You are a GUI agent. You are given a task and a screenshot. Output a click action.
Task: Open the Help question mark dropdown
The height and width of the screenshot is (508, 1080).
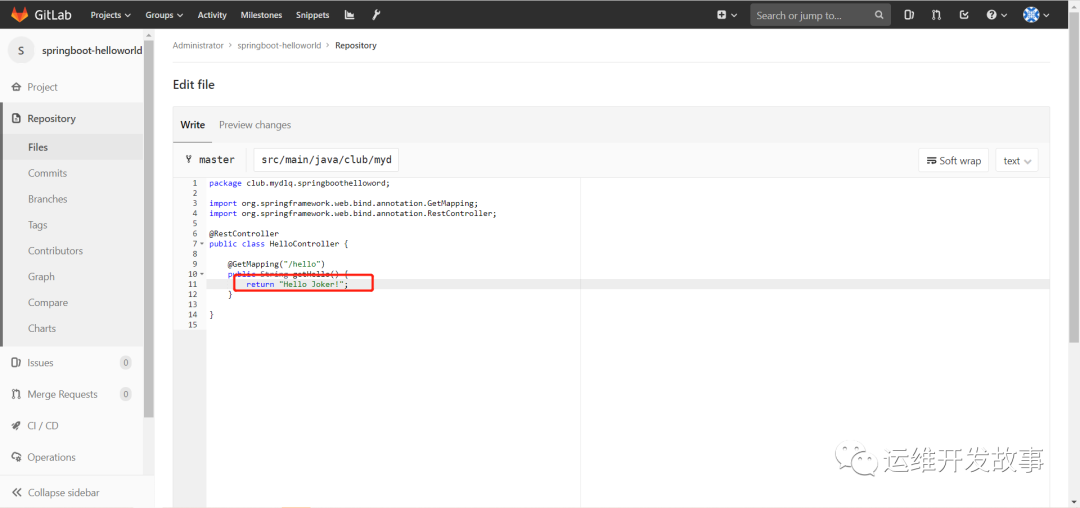(x=997, y=14)
